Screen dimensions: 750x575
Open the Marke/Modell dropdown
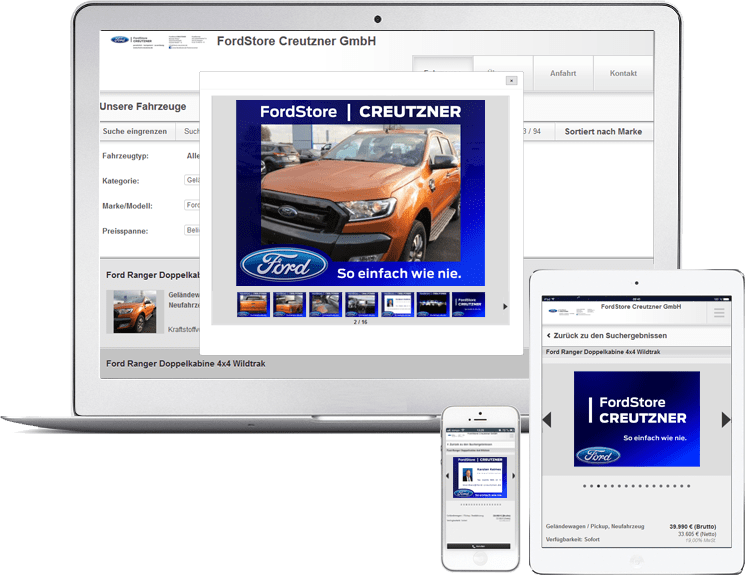(x=192, y=205)
